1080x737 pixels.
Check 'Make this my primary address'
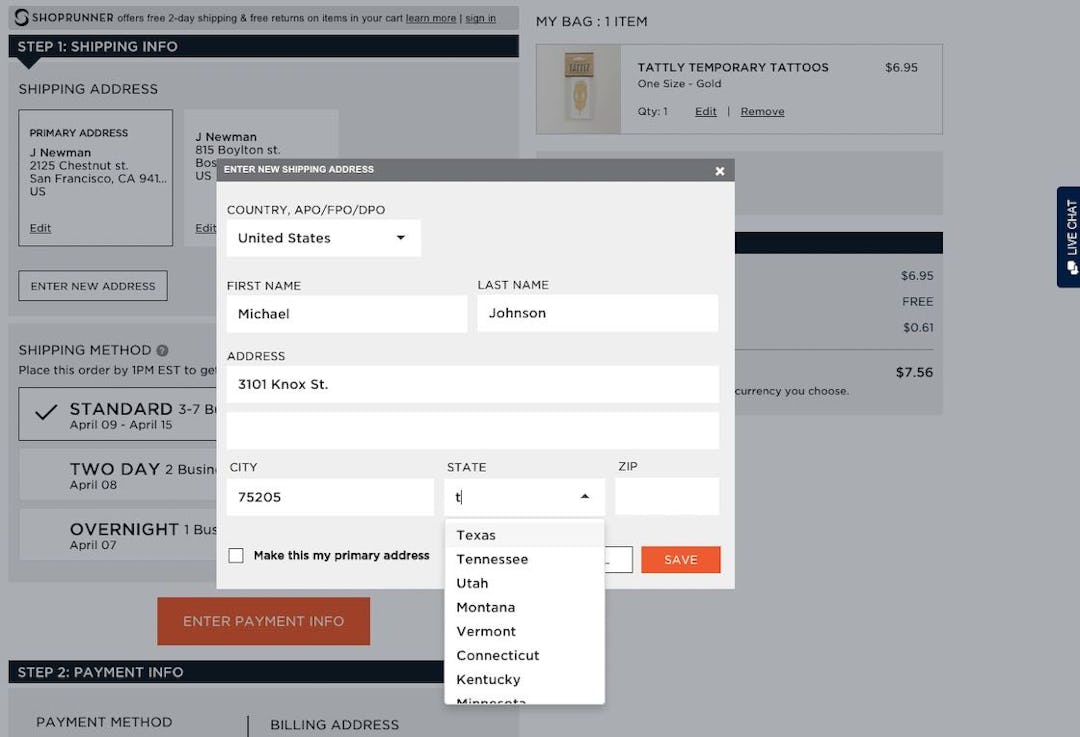click(236, 556)
